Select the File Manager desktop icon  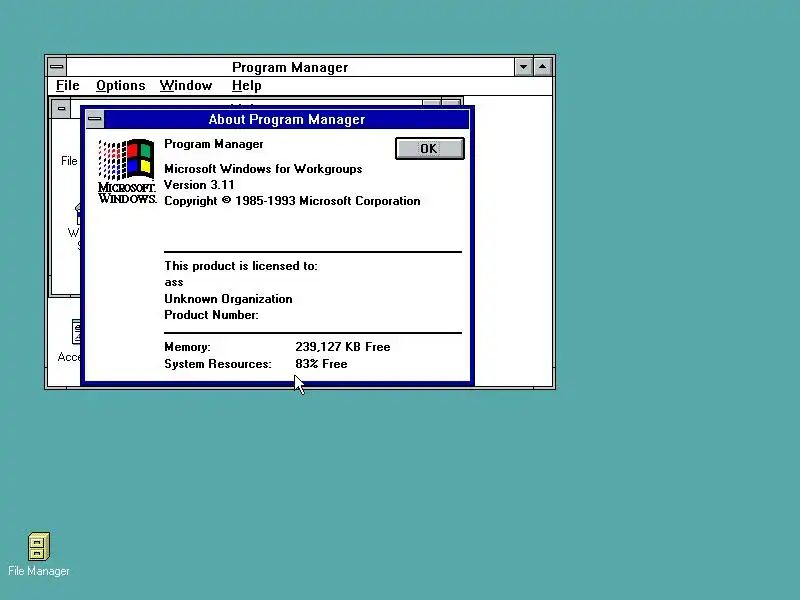[x=39, y=555]
